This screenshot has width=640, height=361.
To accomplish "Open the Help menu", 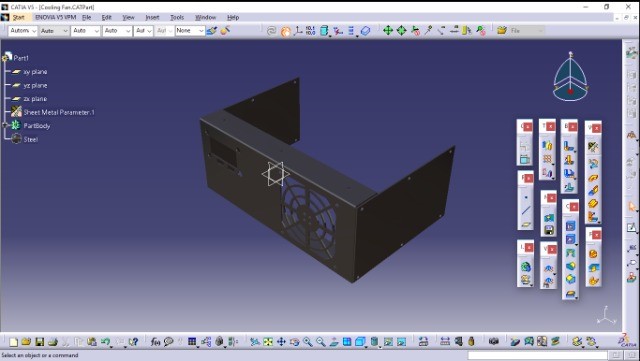I will [x=233, y=18].
